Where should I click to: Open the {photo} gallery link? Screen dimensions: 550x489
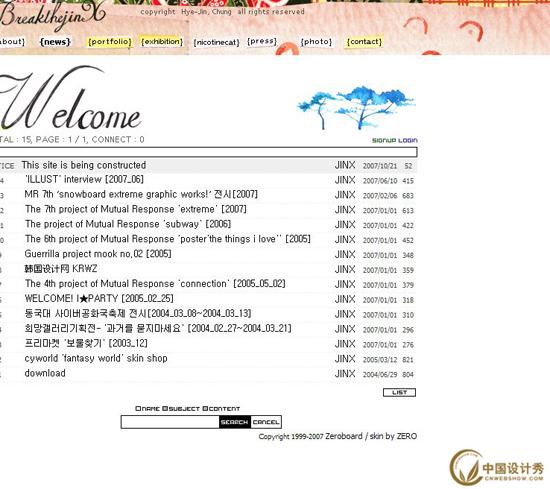tap(316, 42)
